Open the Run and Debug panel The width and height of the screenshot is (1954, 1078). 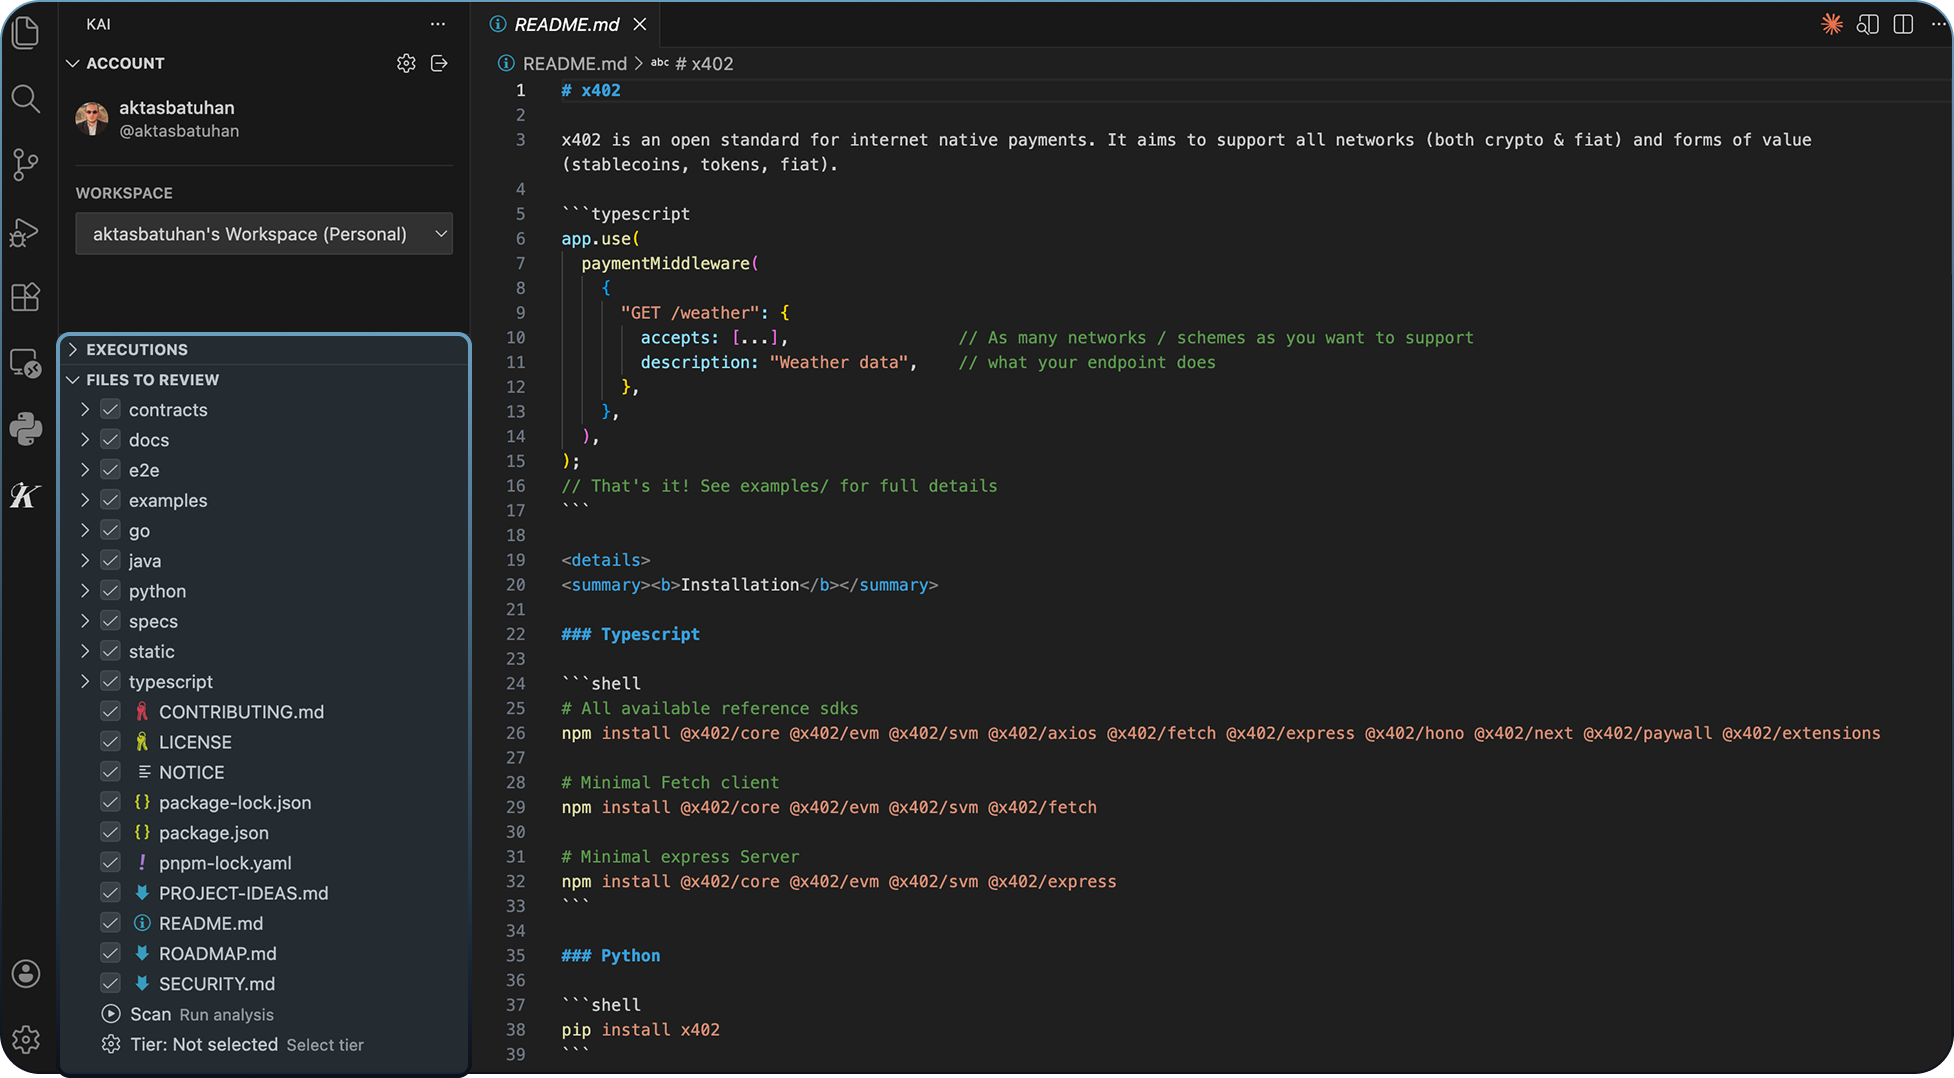[26, 232]
